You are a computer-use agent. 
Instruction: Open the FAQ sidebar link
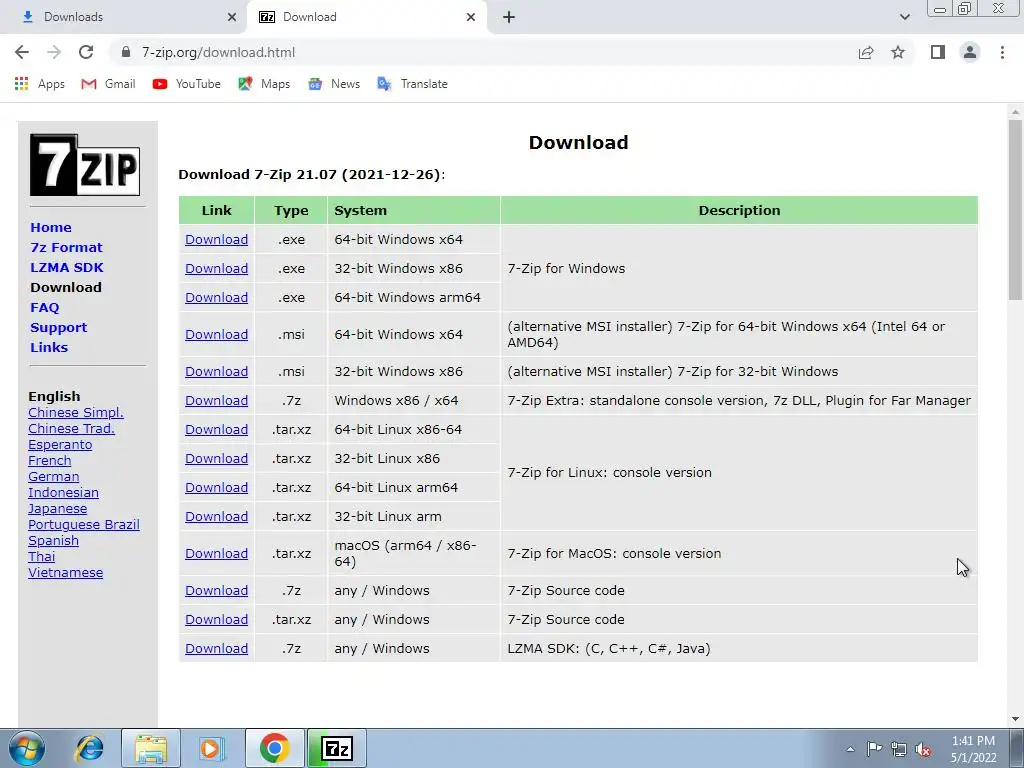[x=44, y=308]
